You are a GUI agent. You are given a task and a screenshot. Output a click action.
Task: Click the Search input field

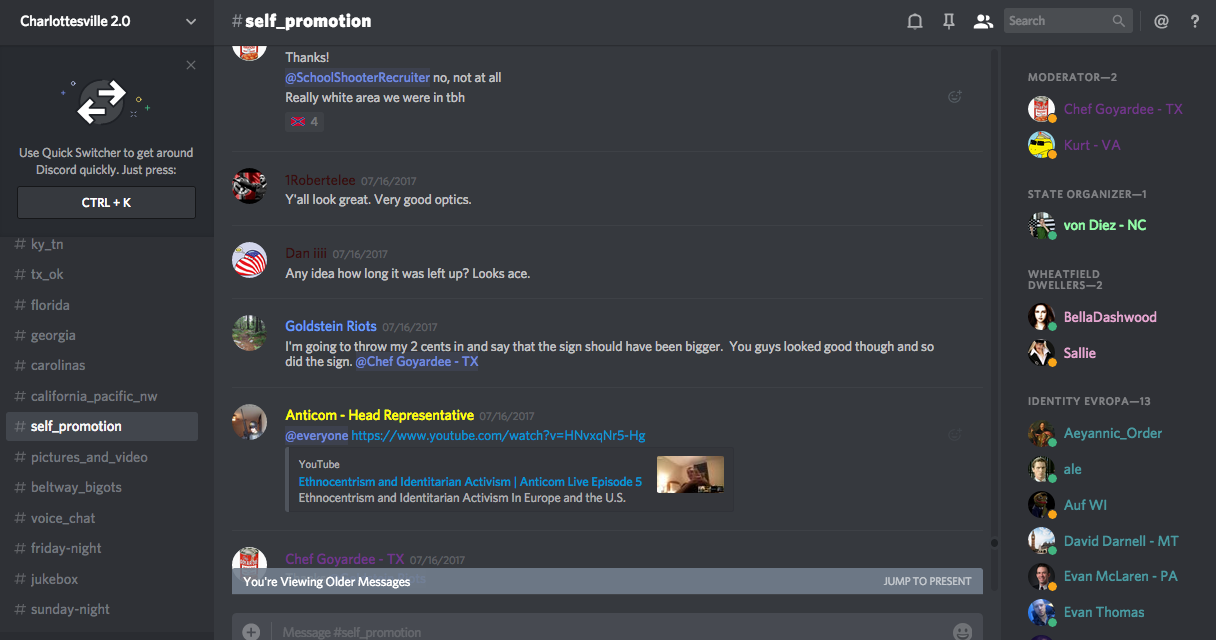click(1058, 21)
